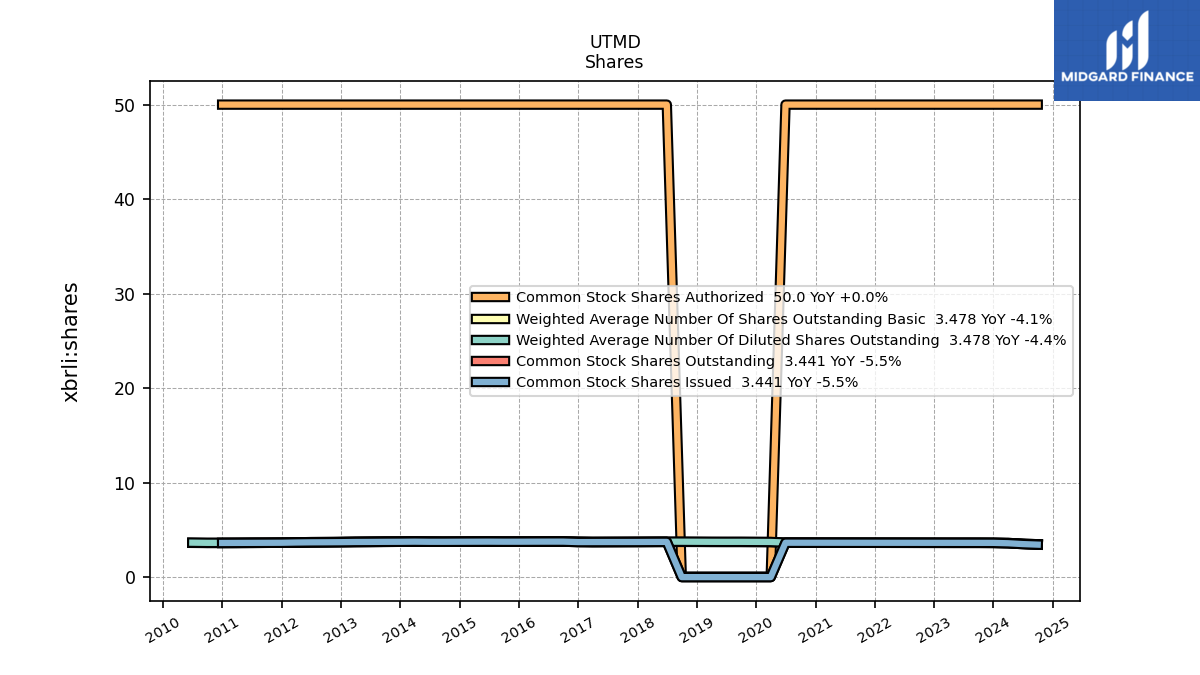Viewport: 1200px width, 675px height.
Task: Click the x-axis label 2017
Action: click(x=578, y=628)
